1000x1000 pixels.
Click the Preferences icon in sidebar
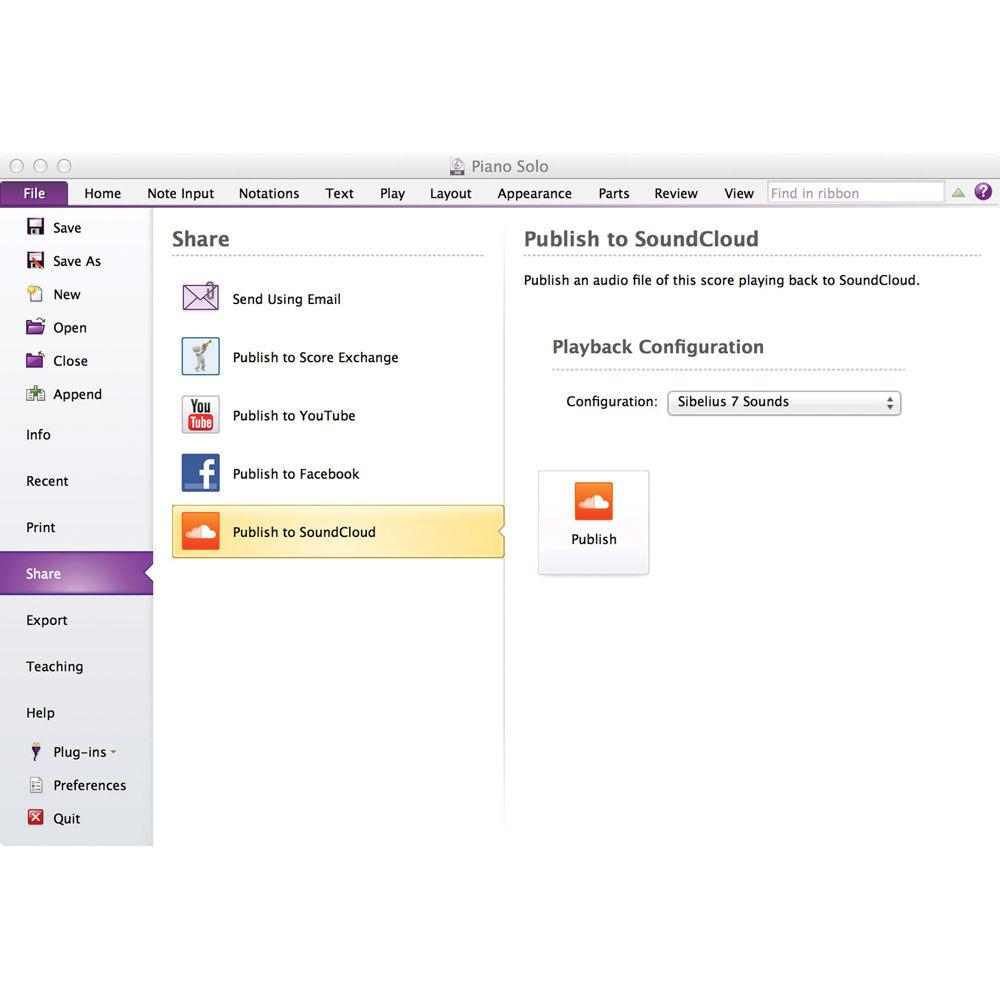[36, 785]
